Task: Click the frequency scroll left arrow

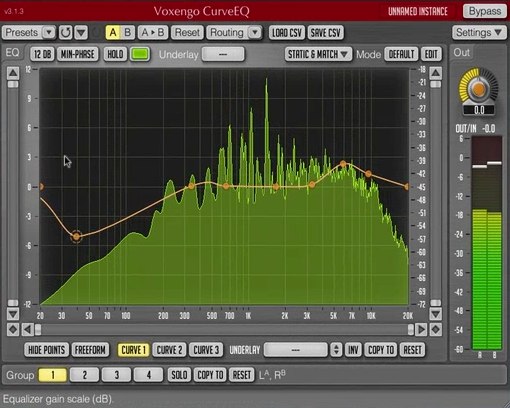Action: point(28,330)
